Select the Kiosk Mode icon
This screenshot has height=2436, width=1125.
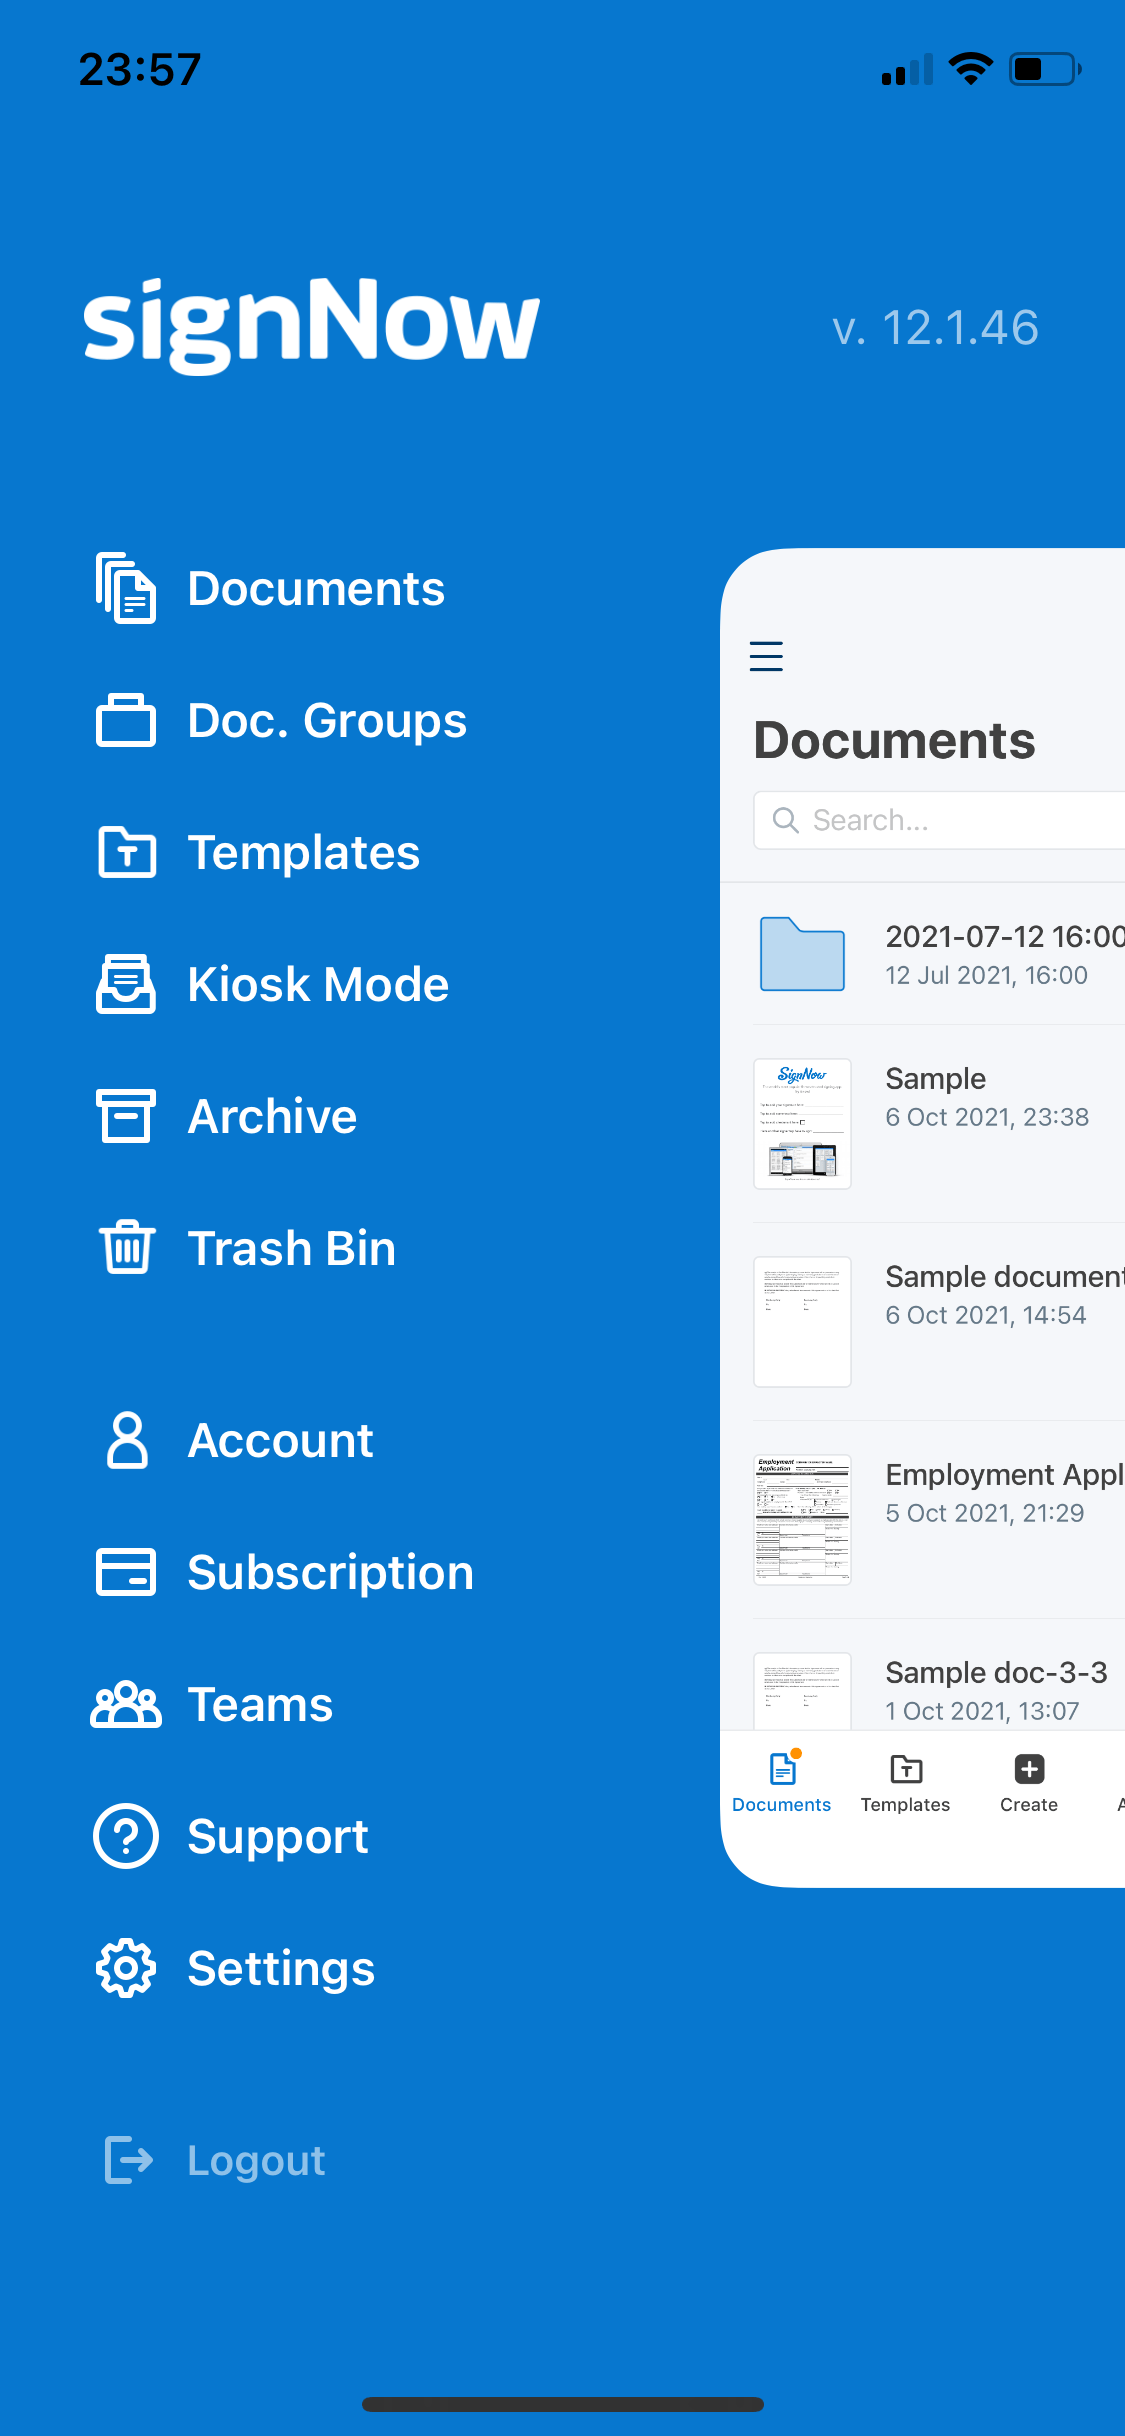[x=126, y=984]
